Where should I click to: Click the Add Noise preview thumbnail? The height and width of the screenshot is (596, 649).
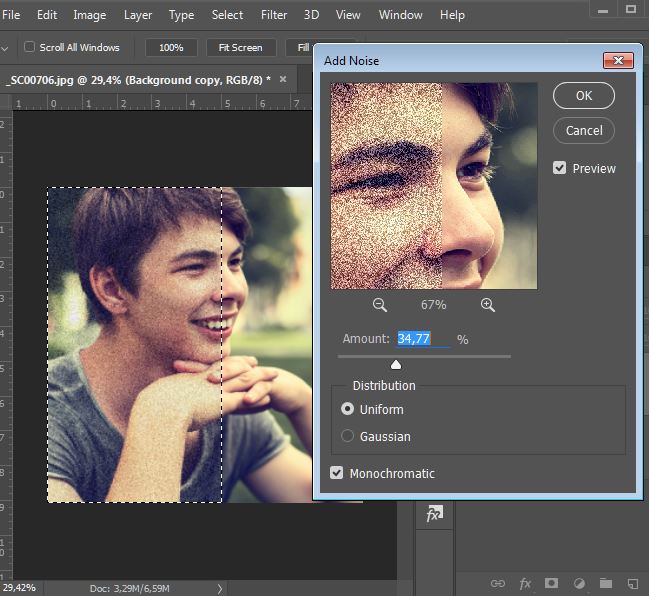pos(433,186)
